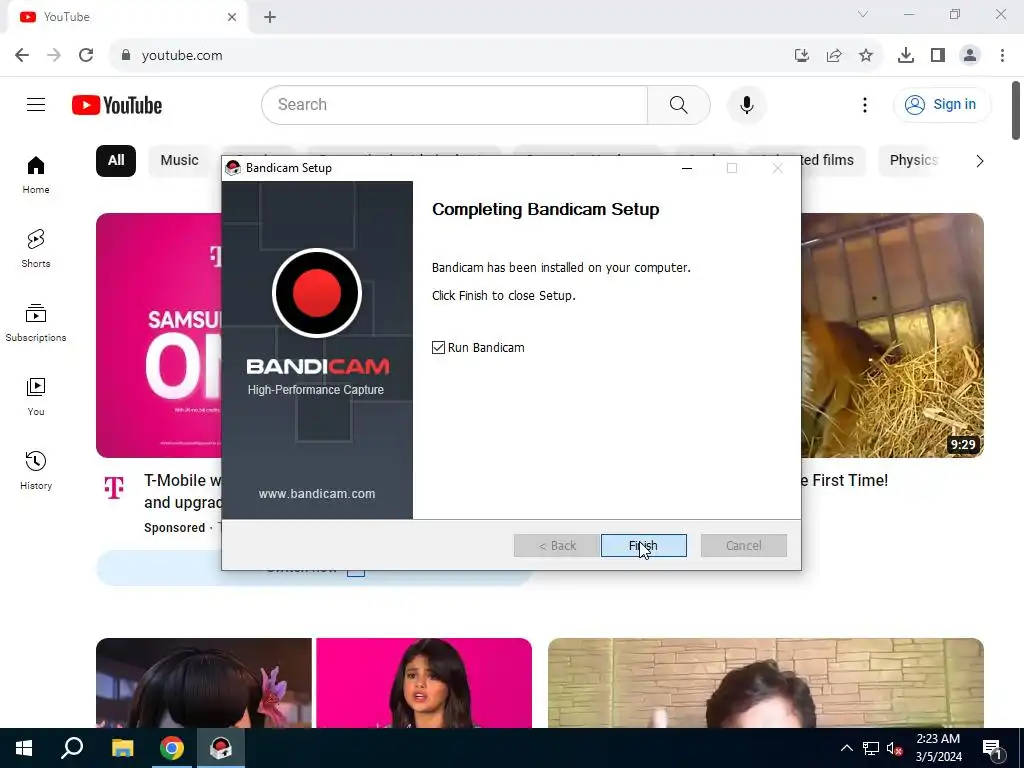The image size is (1024, 768).
Task: Click Chrome icon in taskbar
Action: pos(172,748)
